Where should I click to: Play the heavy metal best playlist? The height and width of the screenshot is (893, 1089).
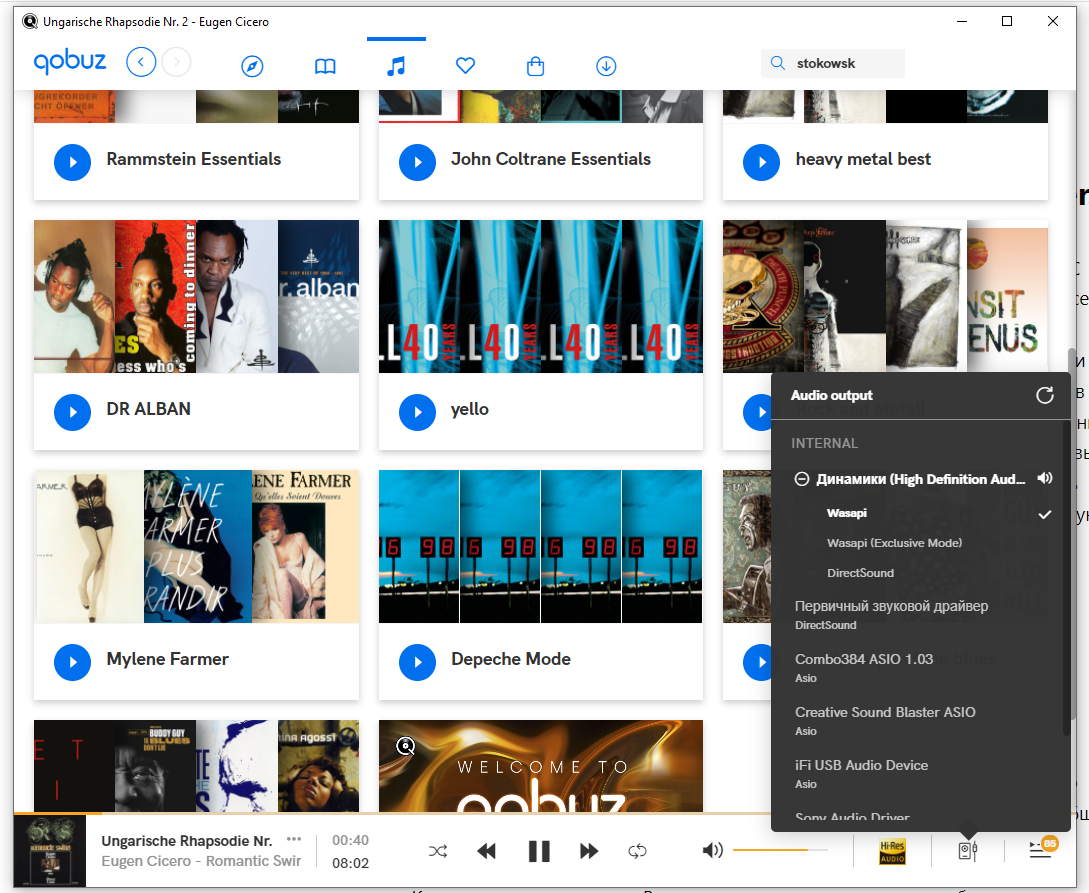(761, 162)
